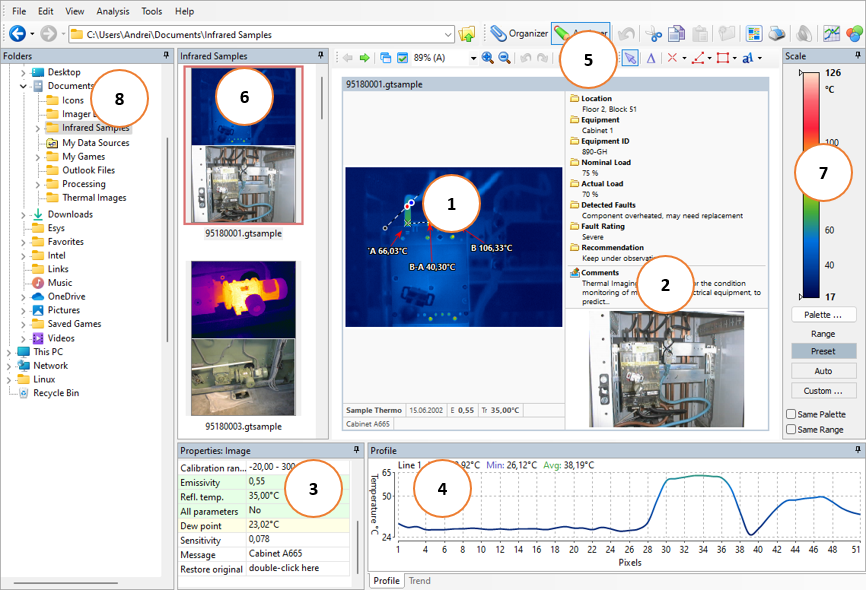The image size is (866, 590).
Task: Select the red rectangle area tool
Action: [723, 57]
